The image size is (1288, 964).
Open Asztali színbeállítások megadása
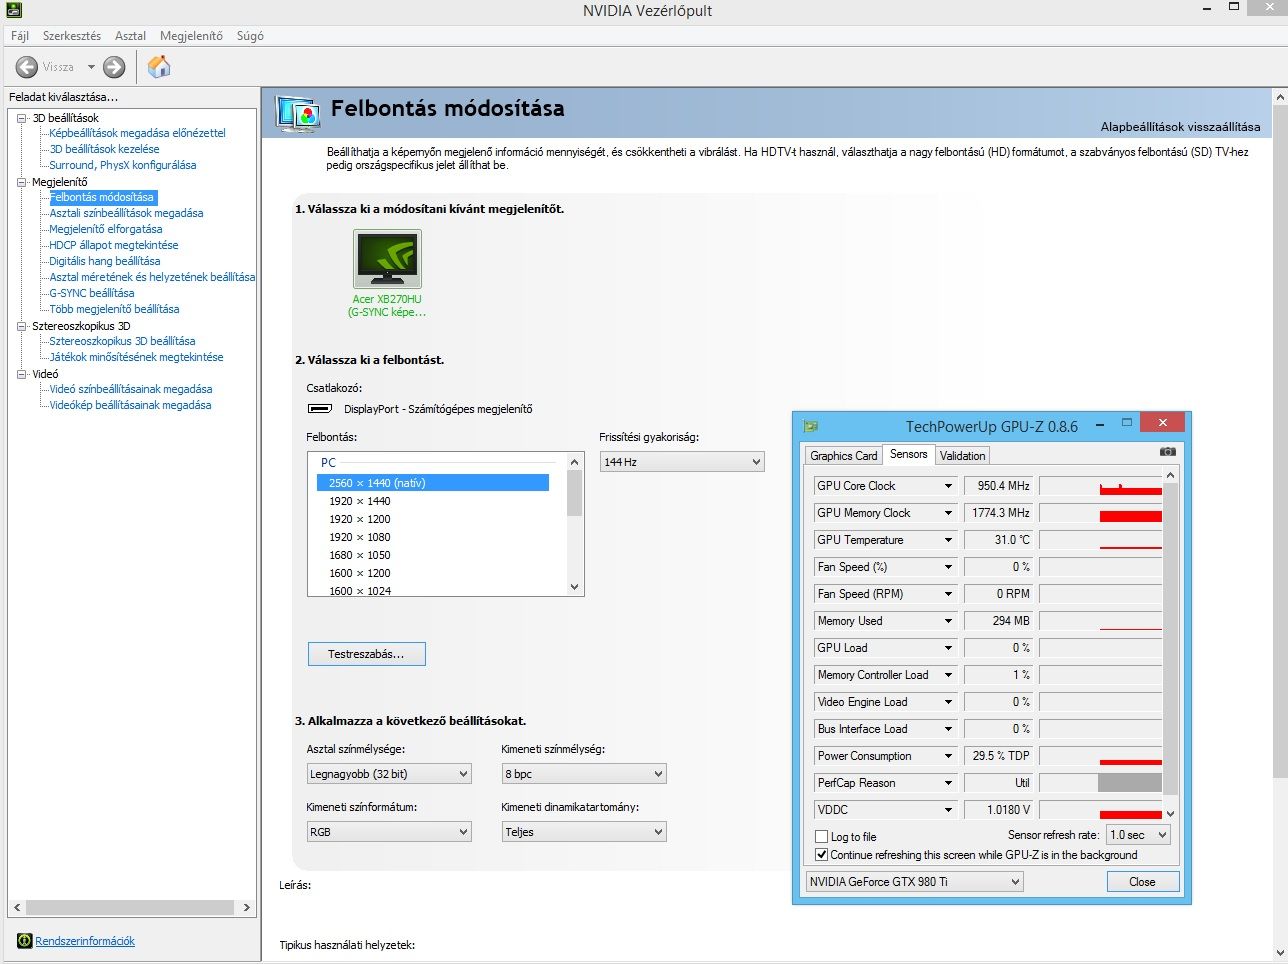(x=126, y=213)
